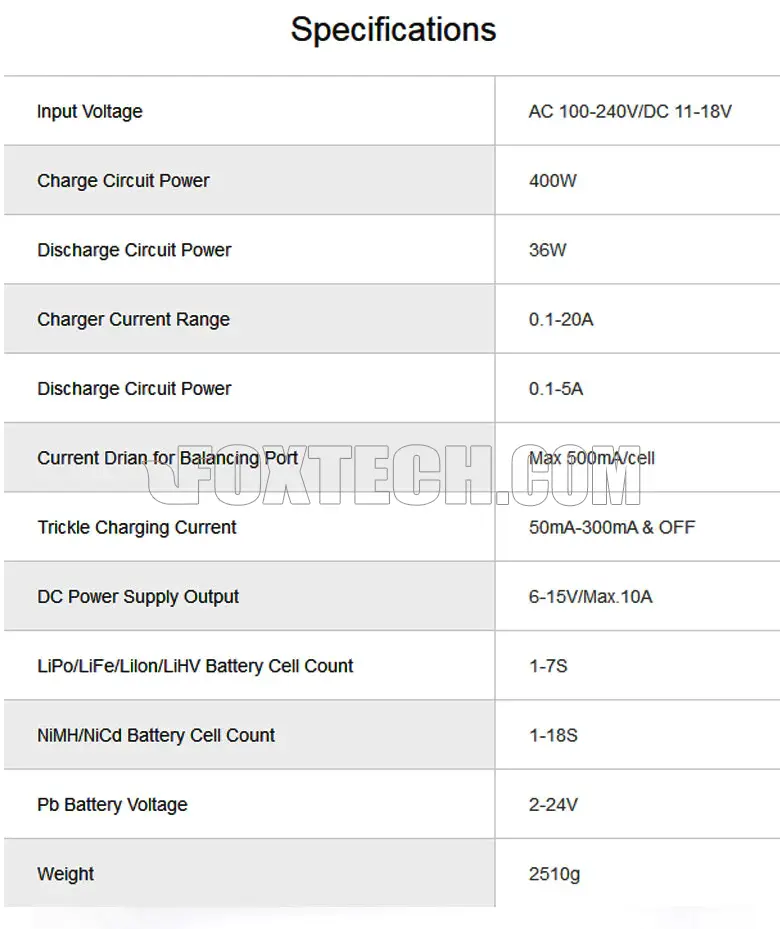This screenshot has width=780, height=929.
Task: Select the Input Voltage label
Action: pos(90,111)
